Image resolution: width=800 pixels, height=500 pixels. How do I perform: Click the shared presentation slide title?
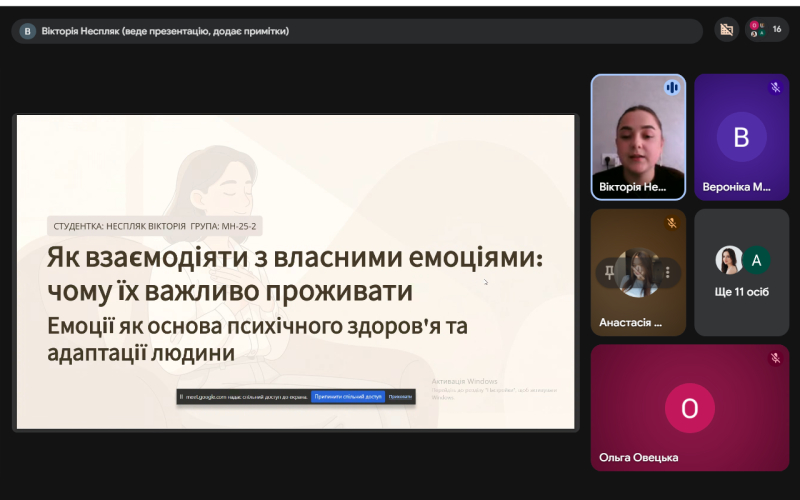[294, 274]
